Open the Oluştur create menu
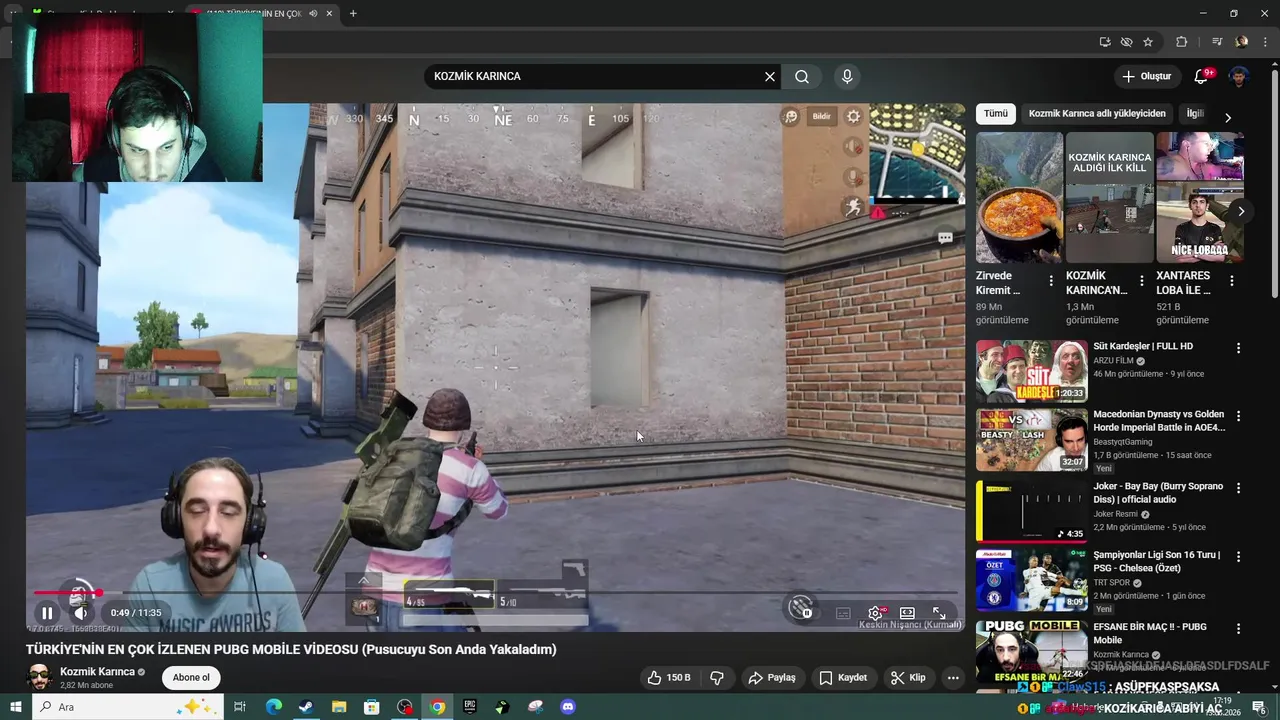1280x720 pixels. 1146,76
